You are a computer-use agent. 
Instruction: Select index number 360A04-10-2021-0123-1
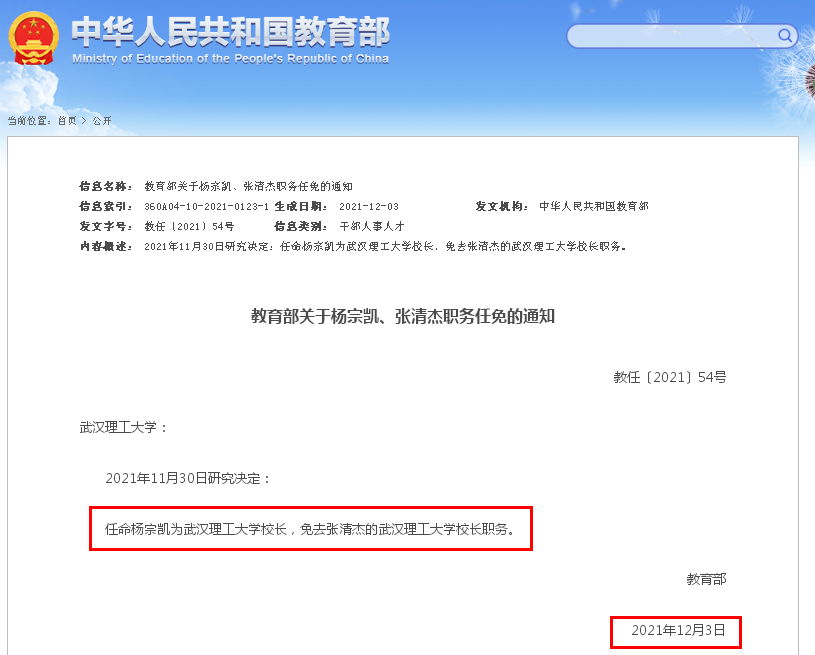pos(206,206)
